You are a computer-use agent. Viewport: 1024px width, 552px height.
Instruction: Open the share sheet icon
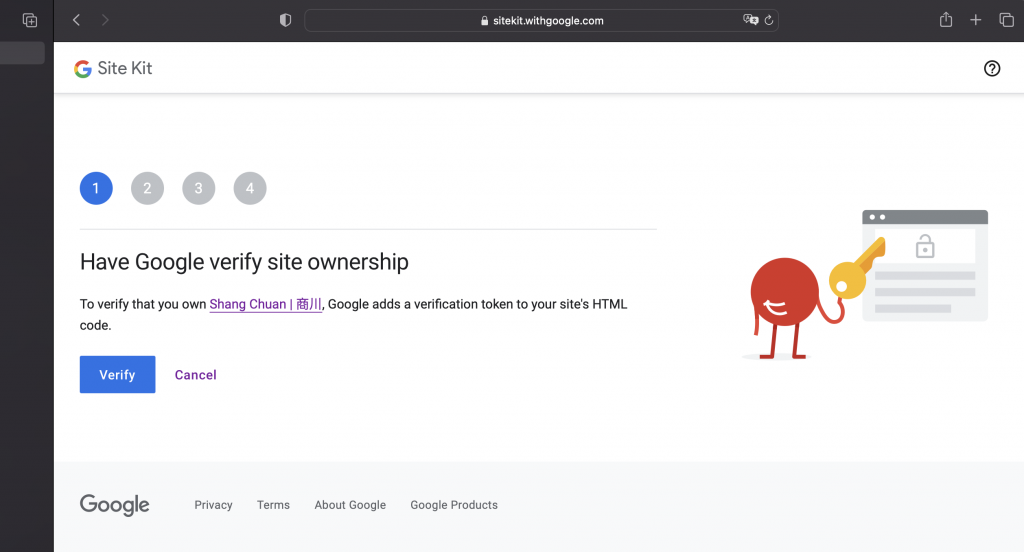(x=946, y=20)
